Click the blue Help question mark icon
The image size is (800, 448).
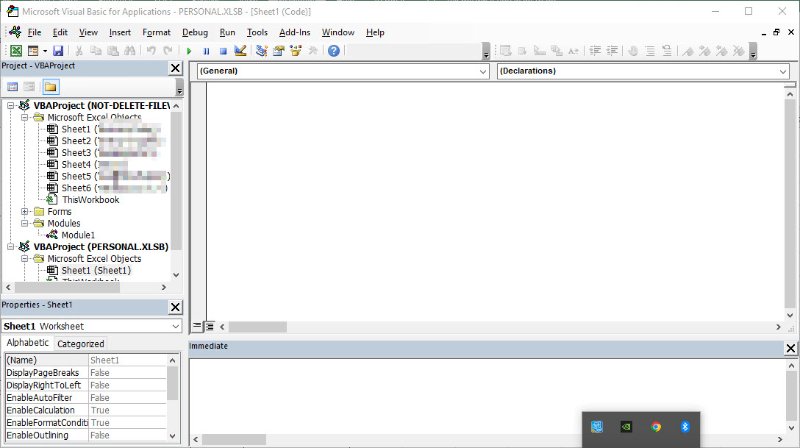point(334,51)
